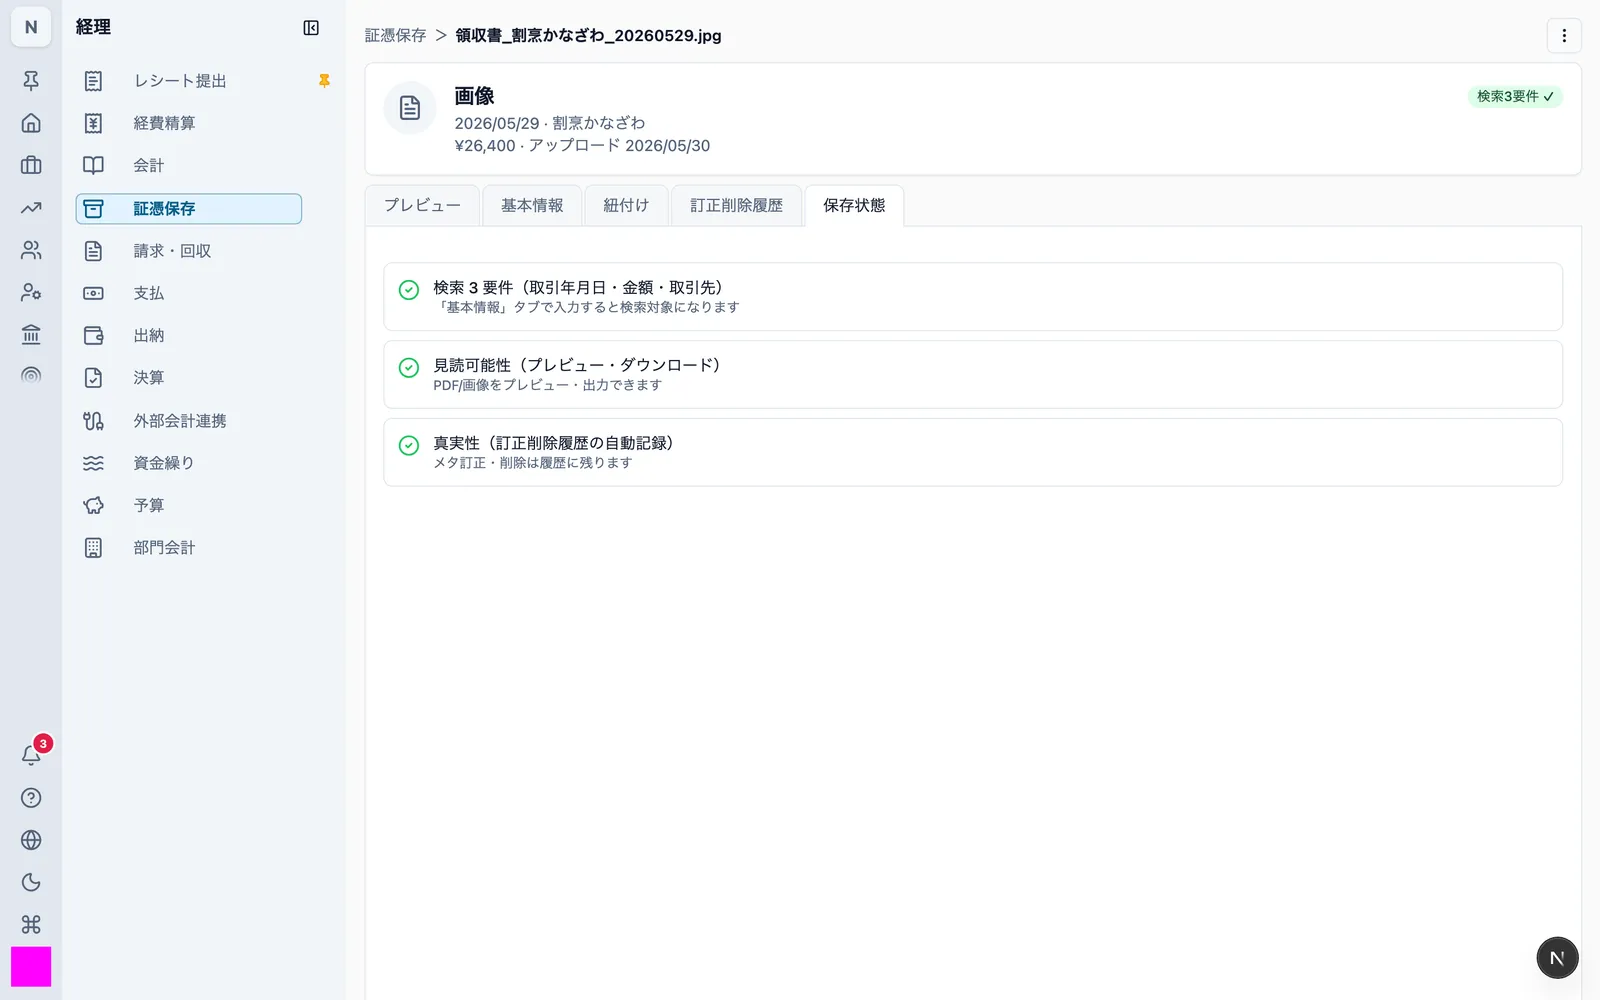Click the 出納 wallet icon
This screenshot has height=1000, width=1600.
pos(93,335)
